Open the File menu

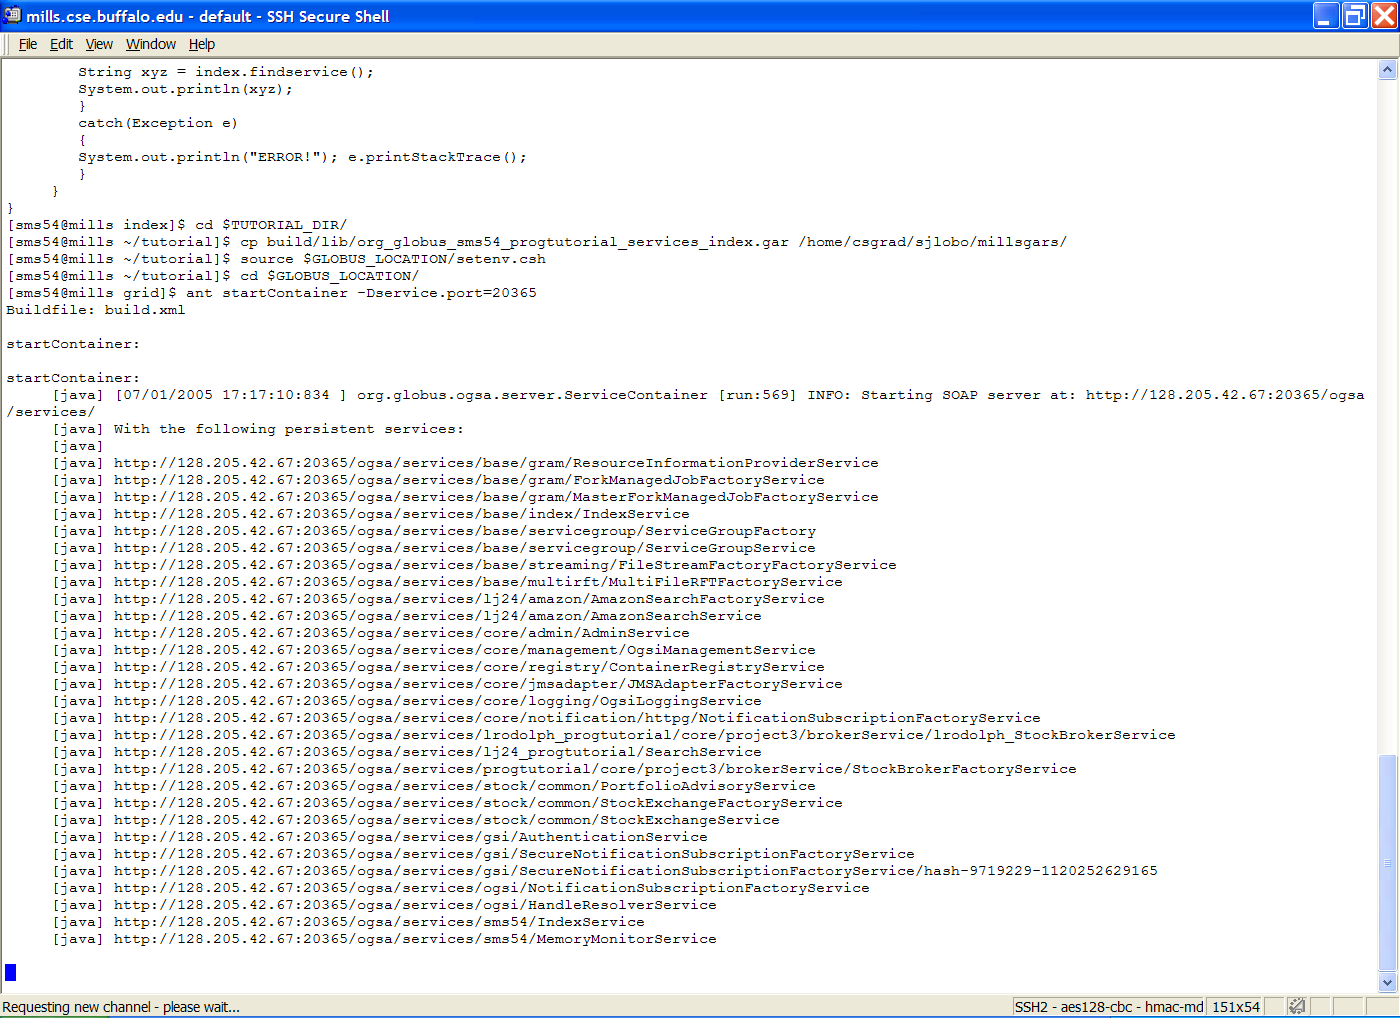[x=28, y=44]
